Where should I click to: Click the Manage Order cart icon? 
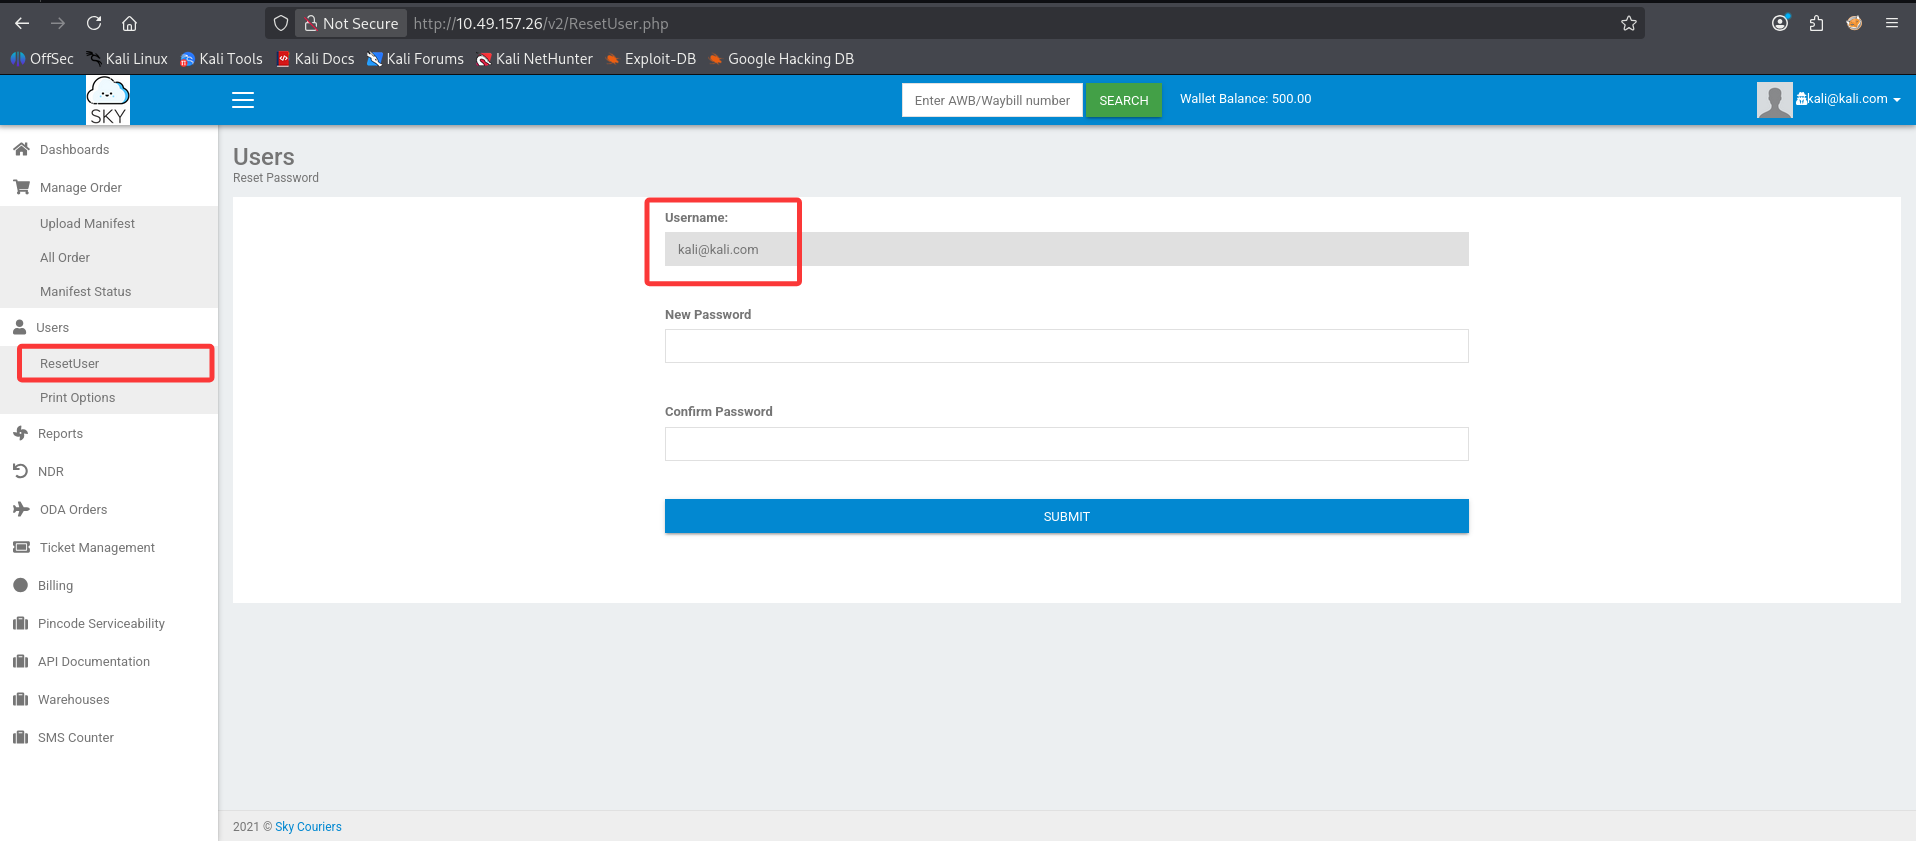[x=21, y=187]
